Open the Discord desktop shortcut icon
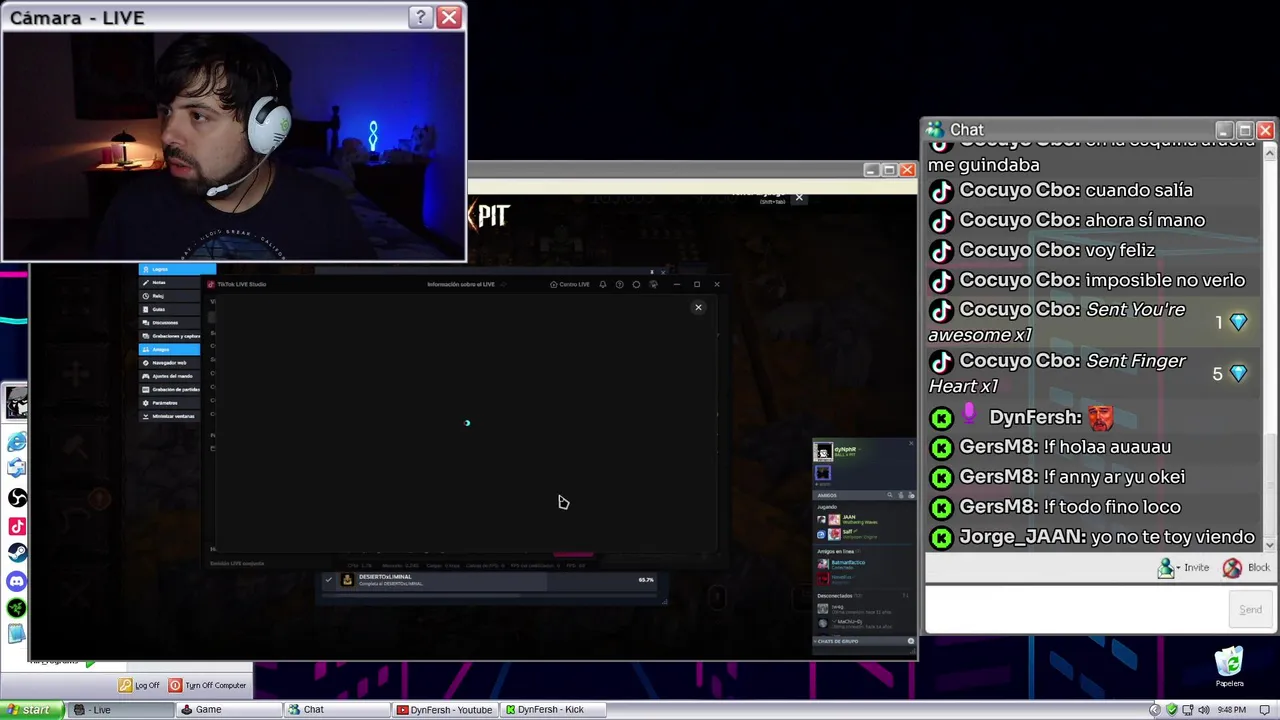The height and width of the screenshot is (720, 1280). click(x=17, y=580)
